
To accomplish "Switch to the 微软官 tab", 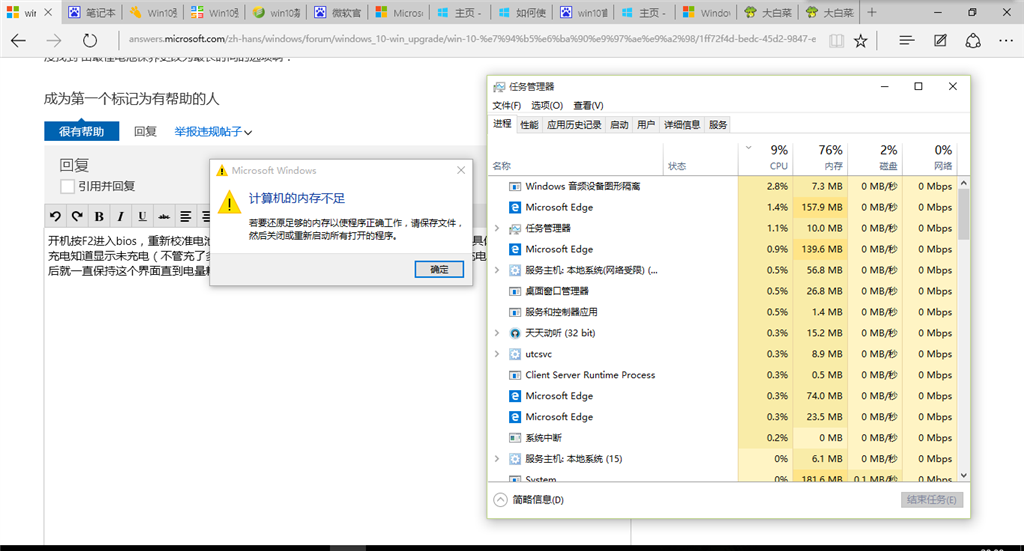I will tap(337, 12).
